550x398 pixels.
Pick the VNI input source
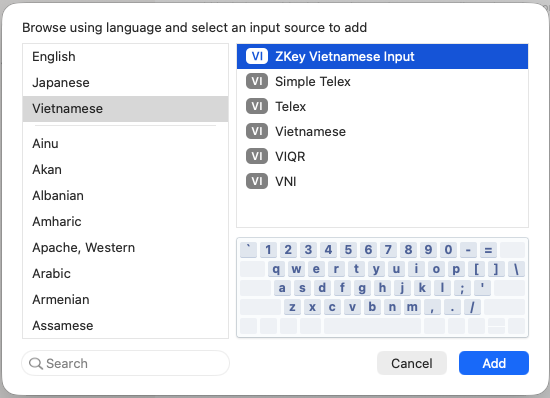point(382,181)
